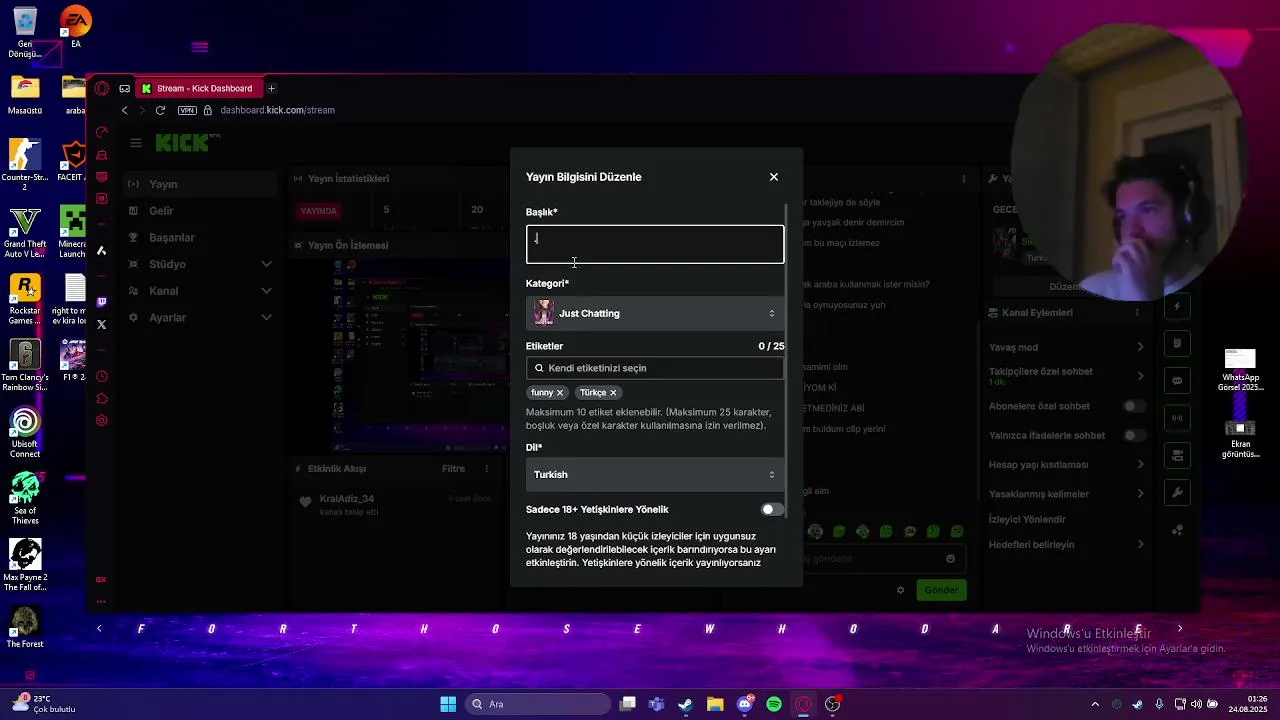Image resolution: width=1280 pixels, height=720 pixels.
Task: Open Yasaklanmış kelimeler settings
Action: [x=1066, y=494]
